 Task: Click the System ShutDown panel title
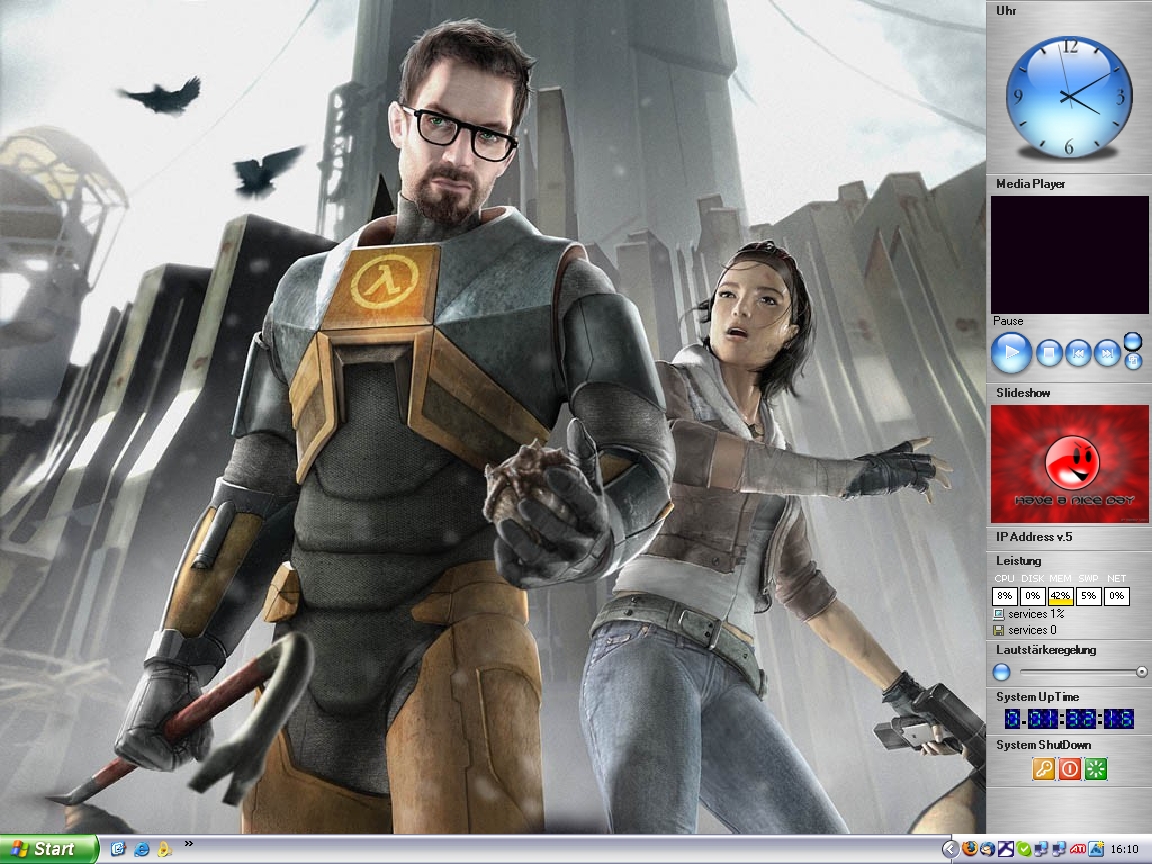1043,745
